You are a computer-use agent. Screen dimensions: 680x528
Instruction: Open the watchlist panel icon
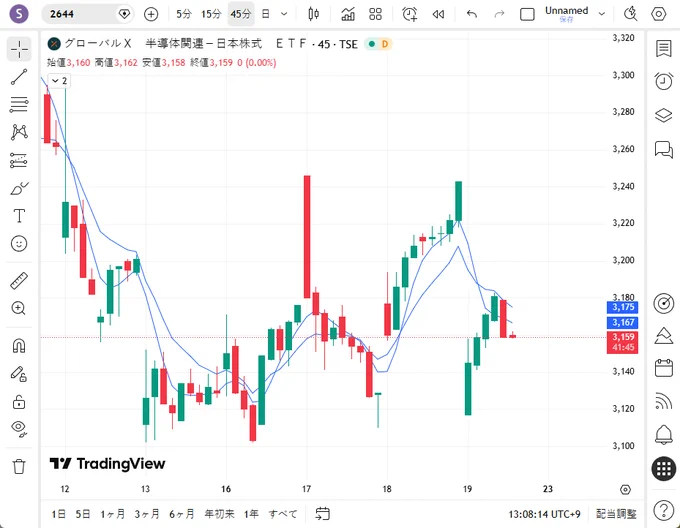(664, 49)
